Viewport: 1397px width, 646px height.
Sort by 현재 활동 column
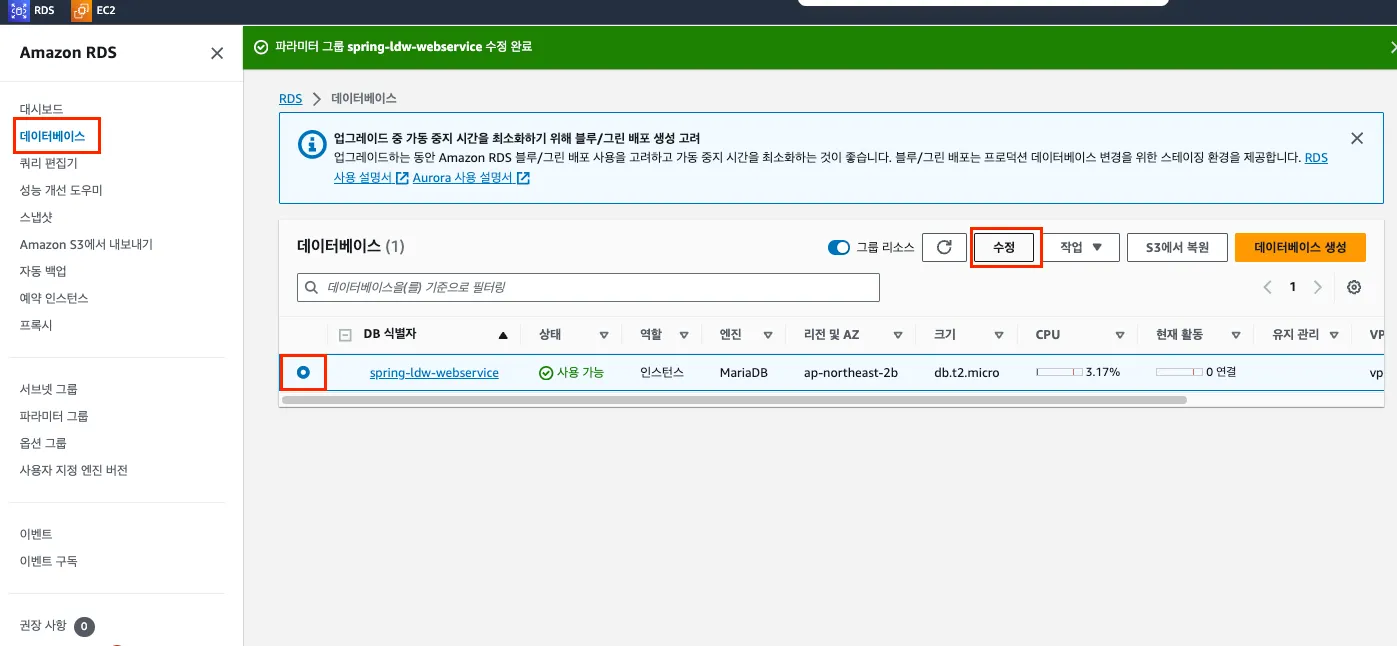click(1236, 335)
